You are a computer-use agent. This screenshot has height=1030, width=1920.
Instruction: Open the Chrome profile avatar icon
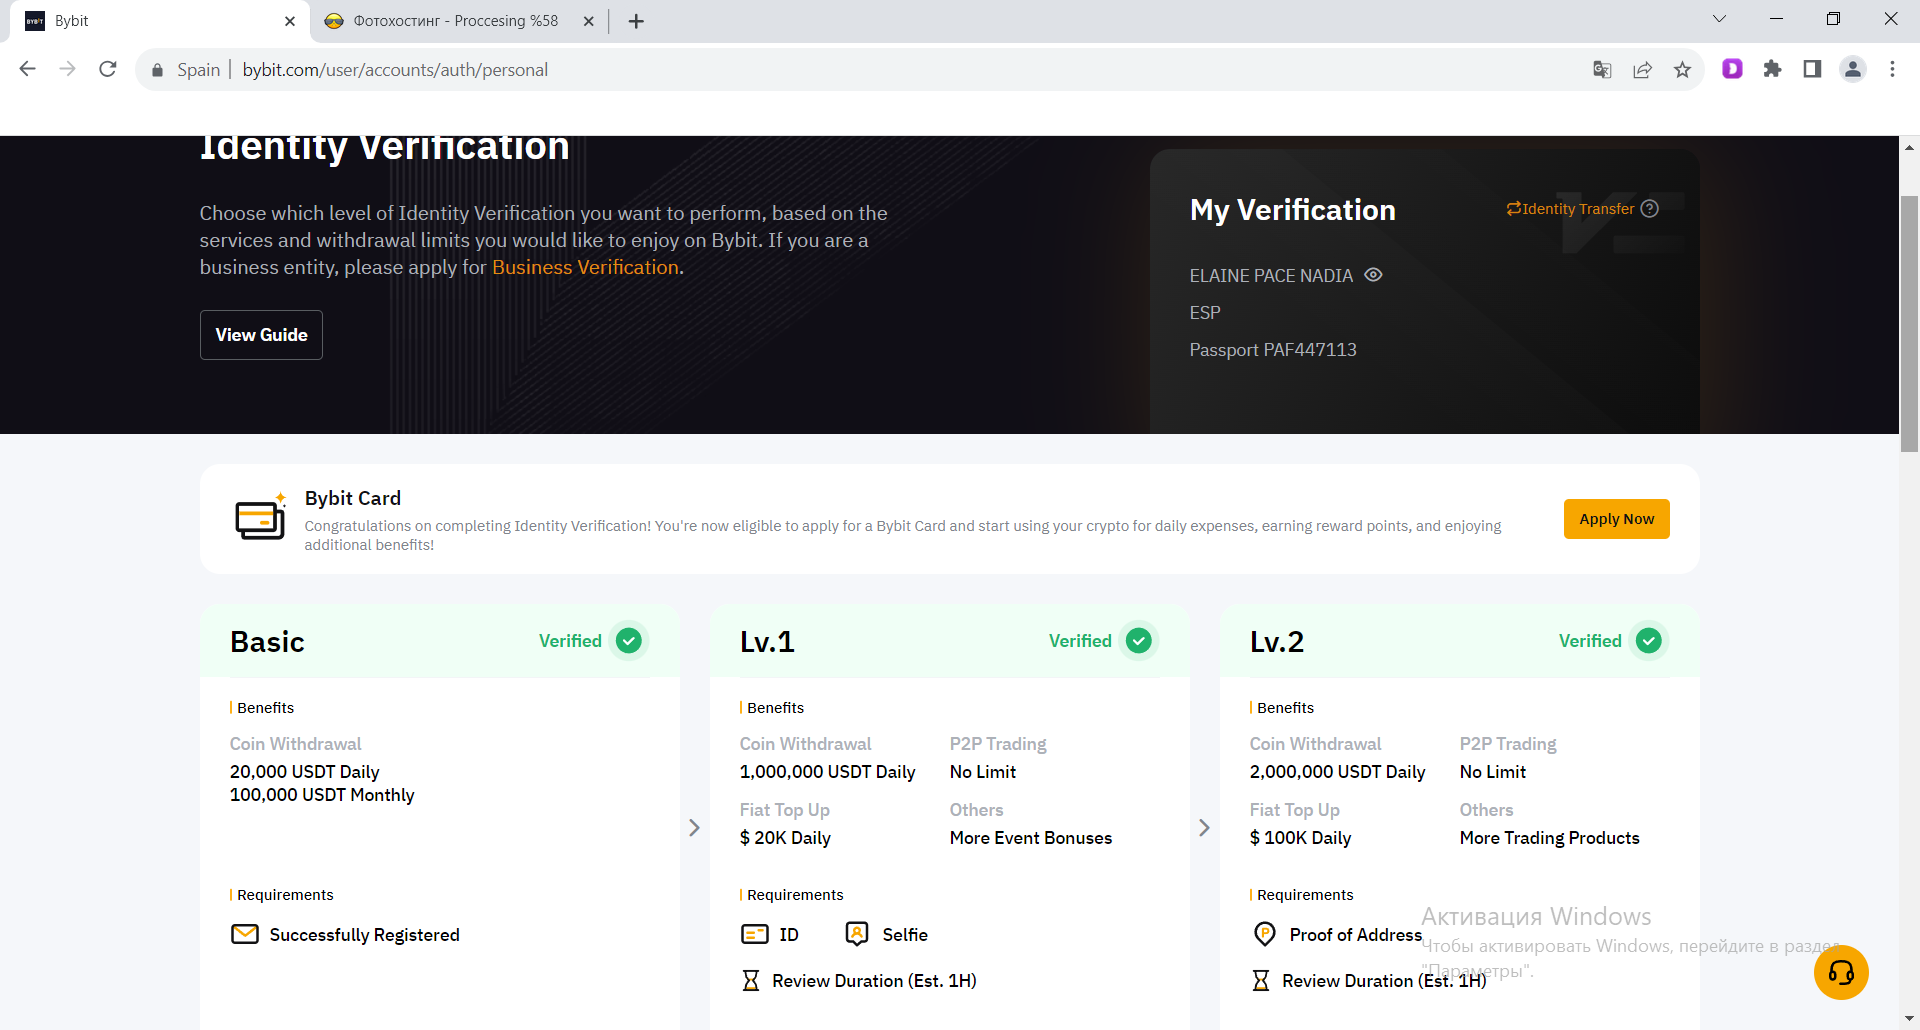pos(1852,69)
